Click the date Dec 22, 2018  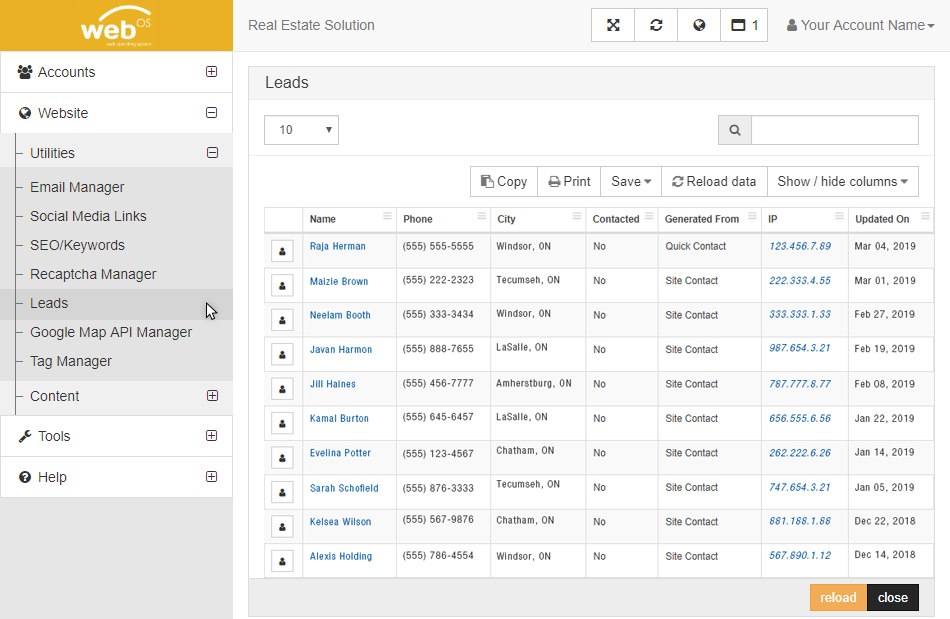[885, 521]
